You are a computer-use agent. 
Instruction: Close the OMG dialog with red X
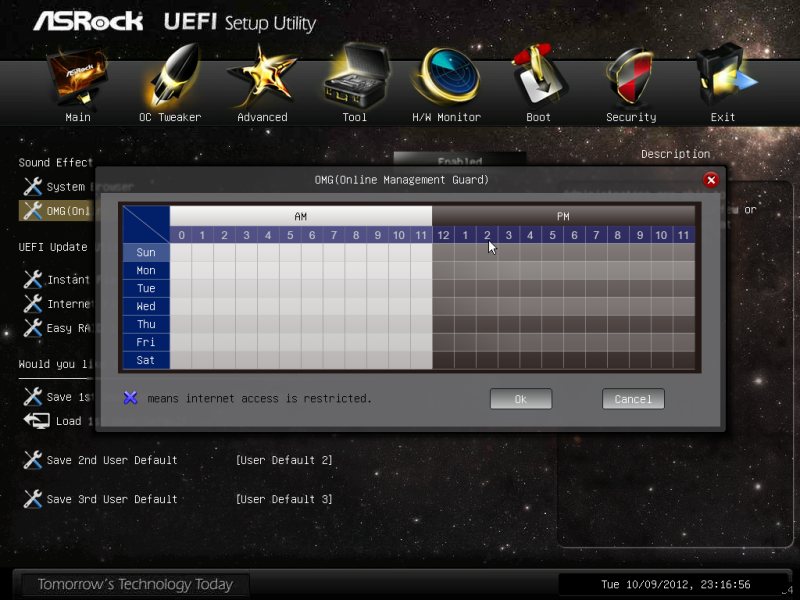(x=711, y=180)
